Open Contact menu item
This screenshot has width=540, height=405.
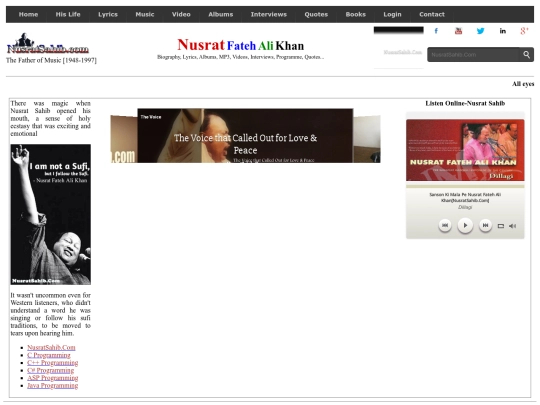coord(432,14)
